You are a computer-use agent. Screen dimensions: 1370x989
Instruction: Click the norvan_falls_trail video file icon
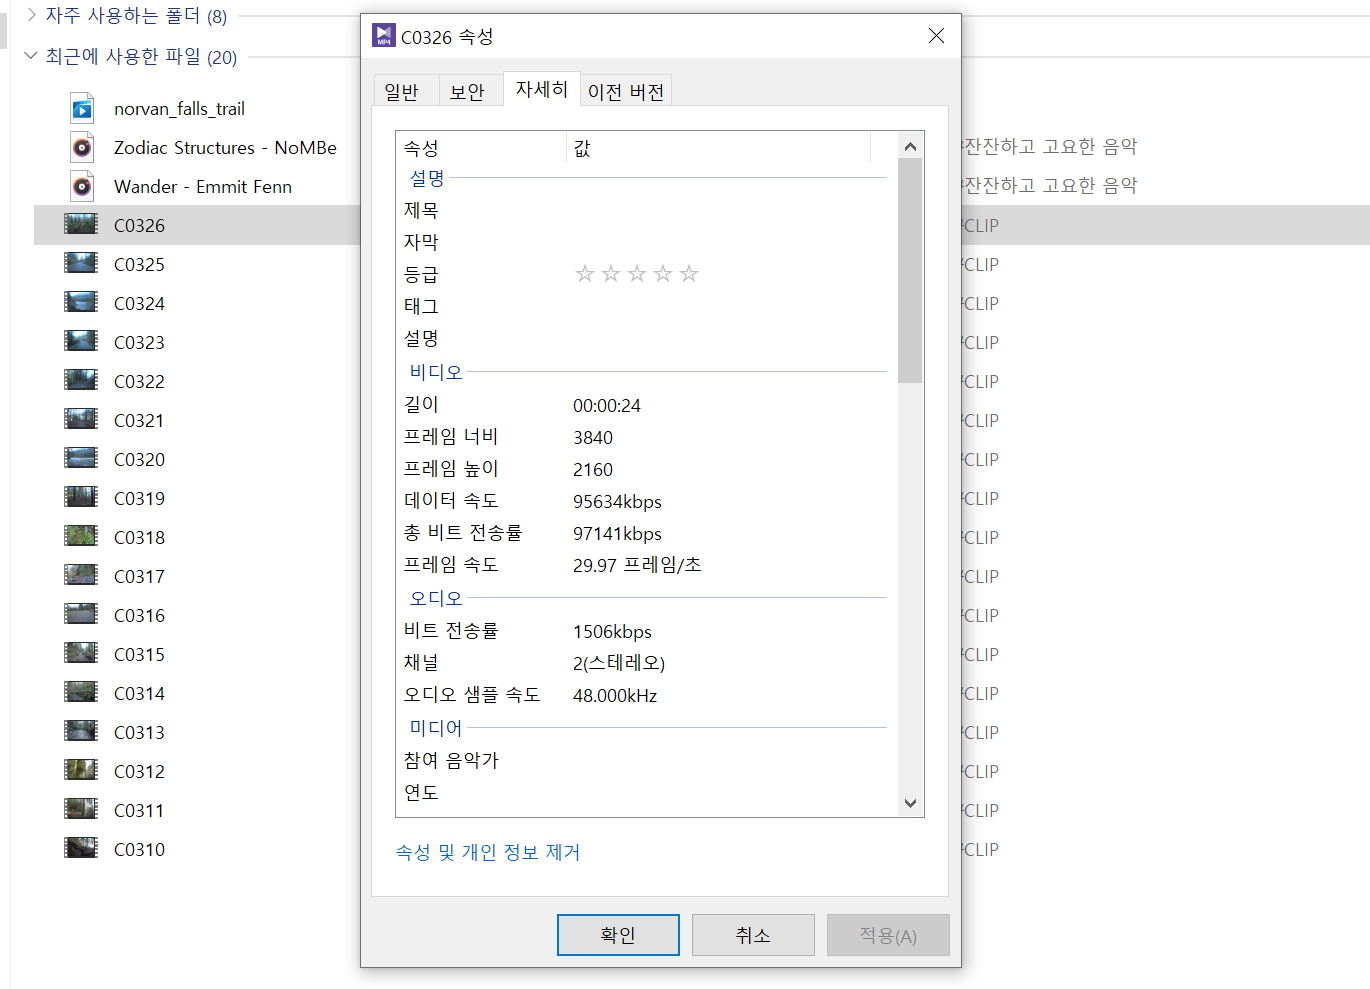82,109
